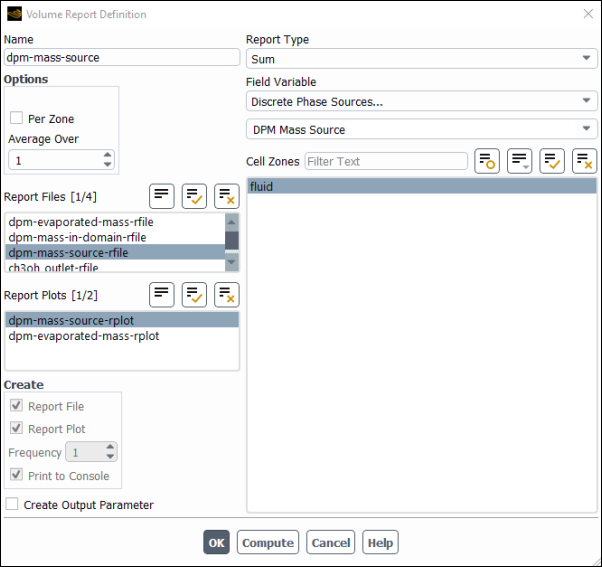Select dpm-mass-source-rfile in Report Files
Viewport: 602px width, 567px height.
(115, 252)
